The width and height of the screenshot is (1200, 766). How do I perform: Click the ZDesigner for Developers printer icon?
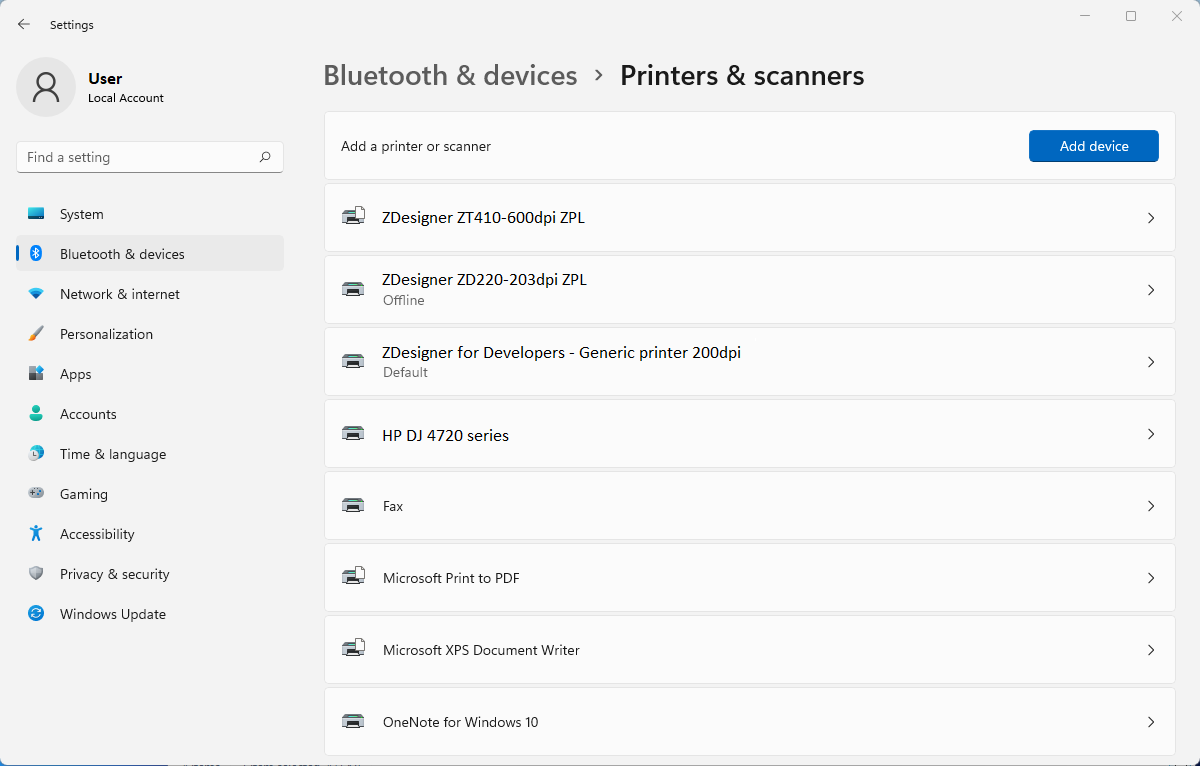[x=353, y=361]
